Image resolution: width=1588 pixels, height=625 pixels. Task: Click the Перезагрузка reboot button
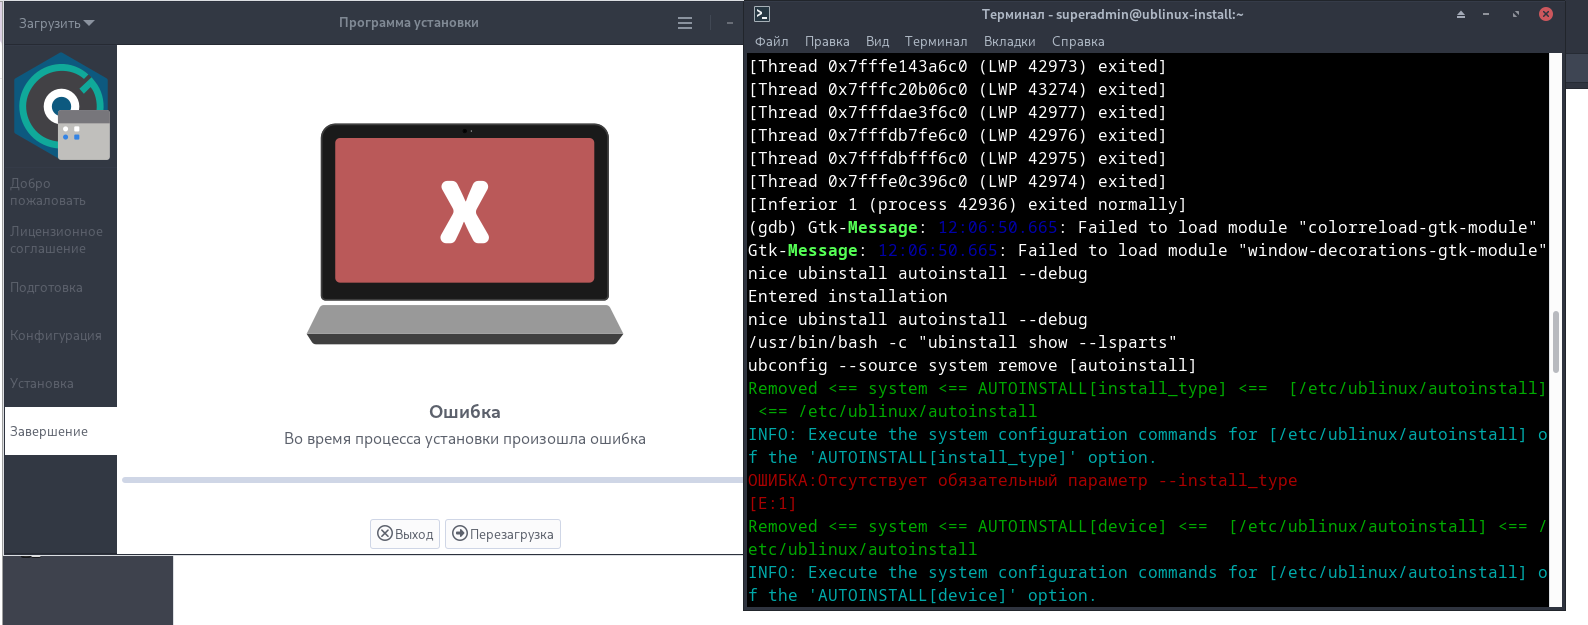503,534
